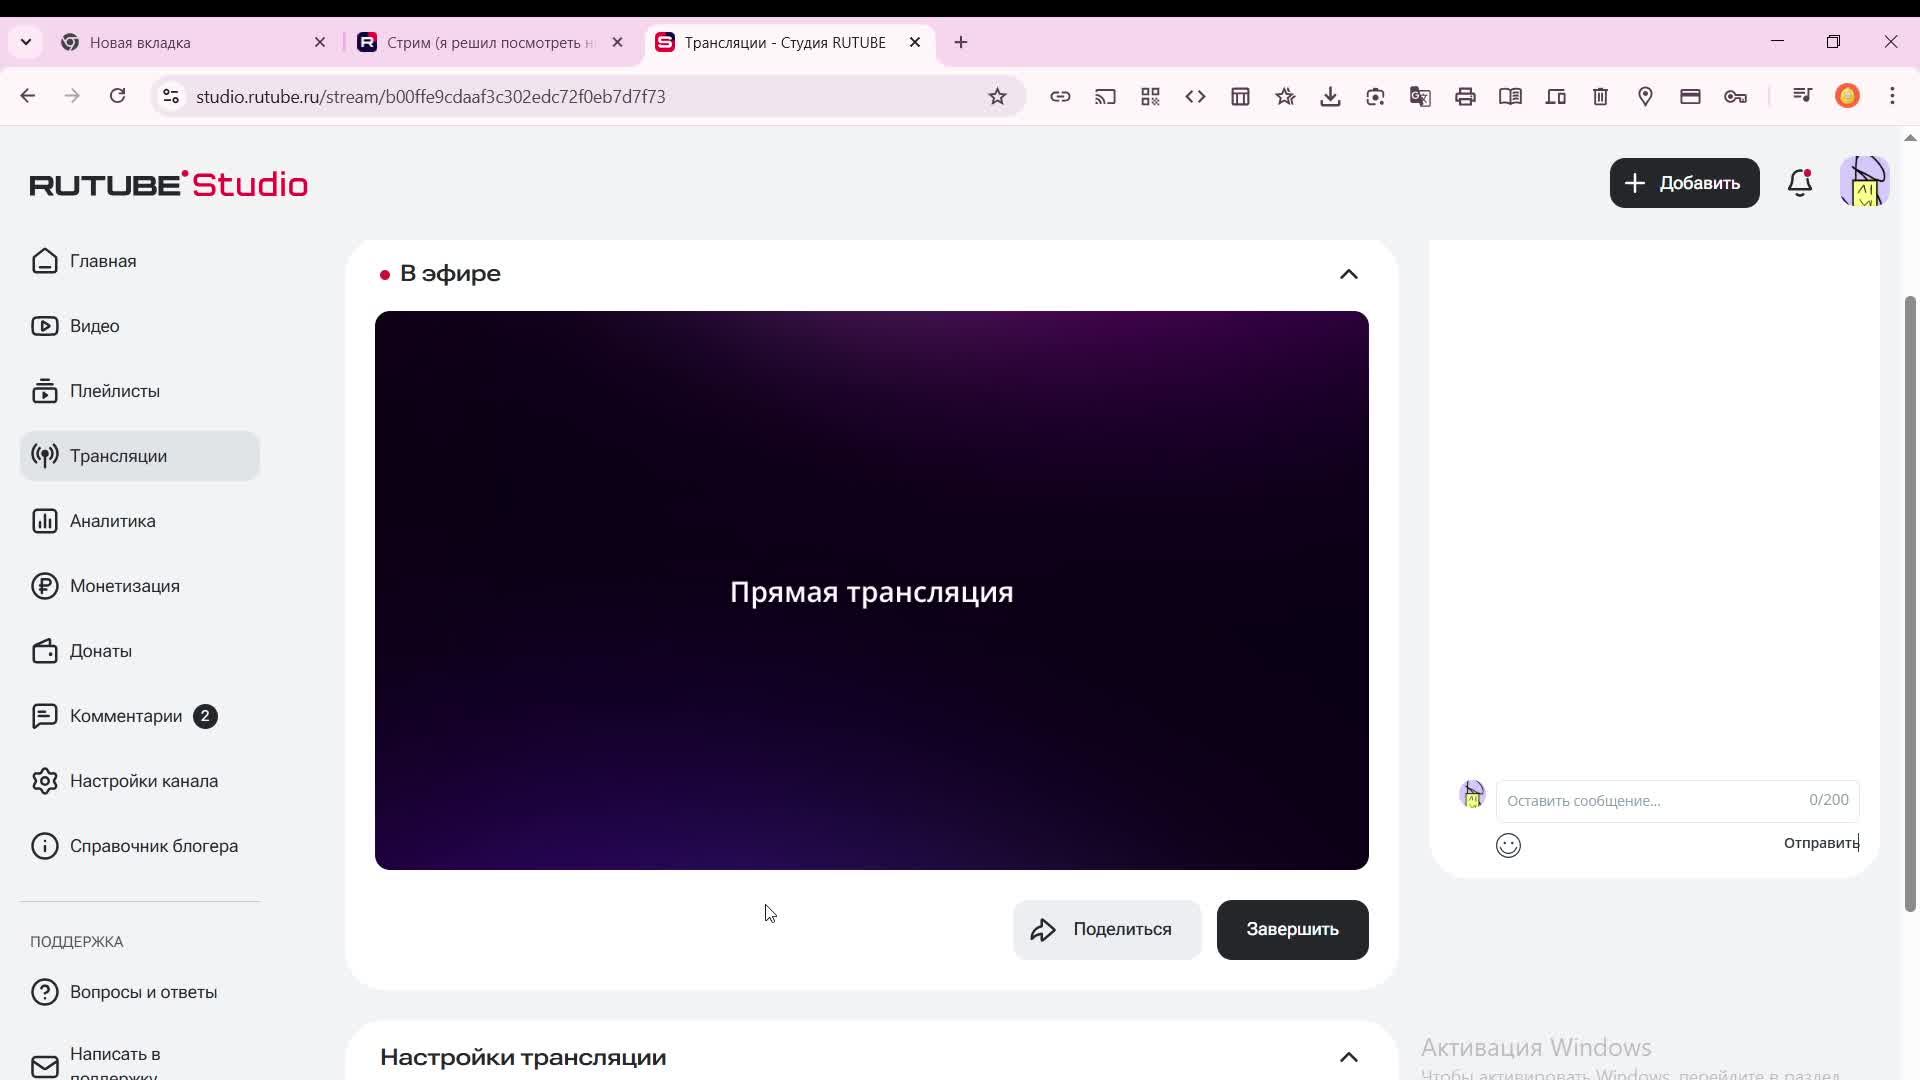This screenshot has width=1920, height=1080.
Task: Open Настройки канала gear item
Action: (143, 781)
